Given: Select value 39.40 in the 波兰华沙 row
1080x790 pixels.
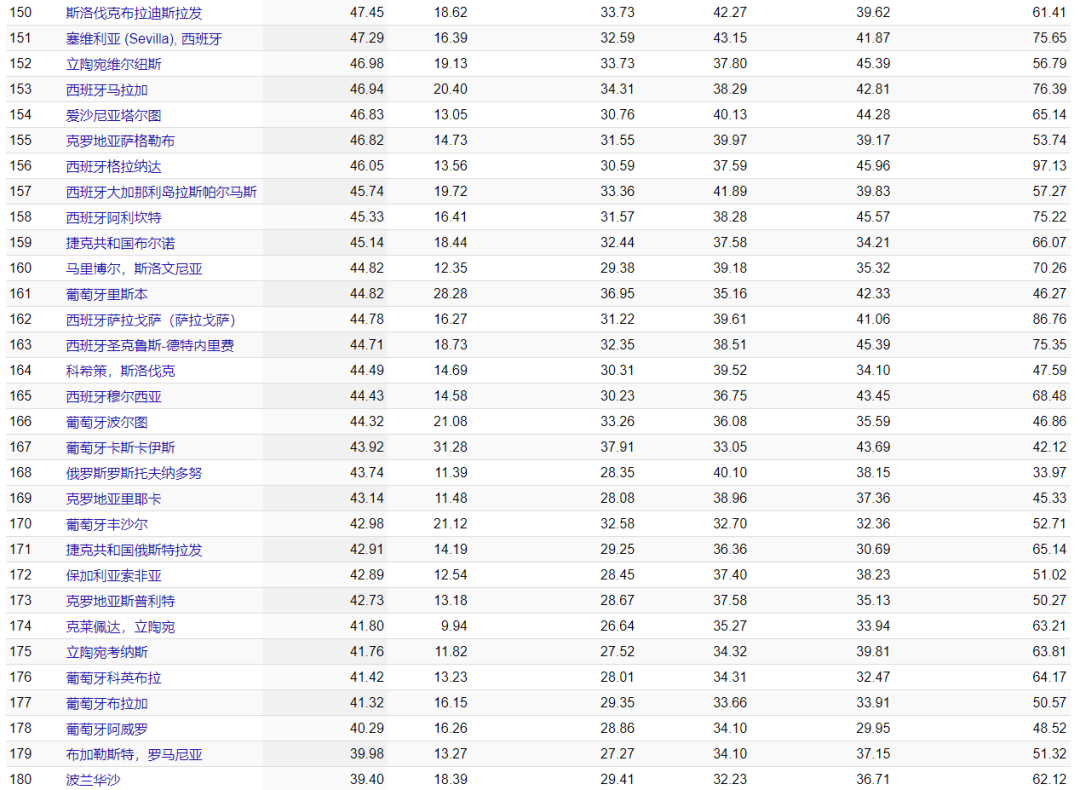Looking at the screenshot, I should (x=367, y=779).
